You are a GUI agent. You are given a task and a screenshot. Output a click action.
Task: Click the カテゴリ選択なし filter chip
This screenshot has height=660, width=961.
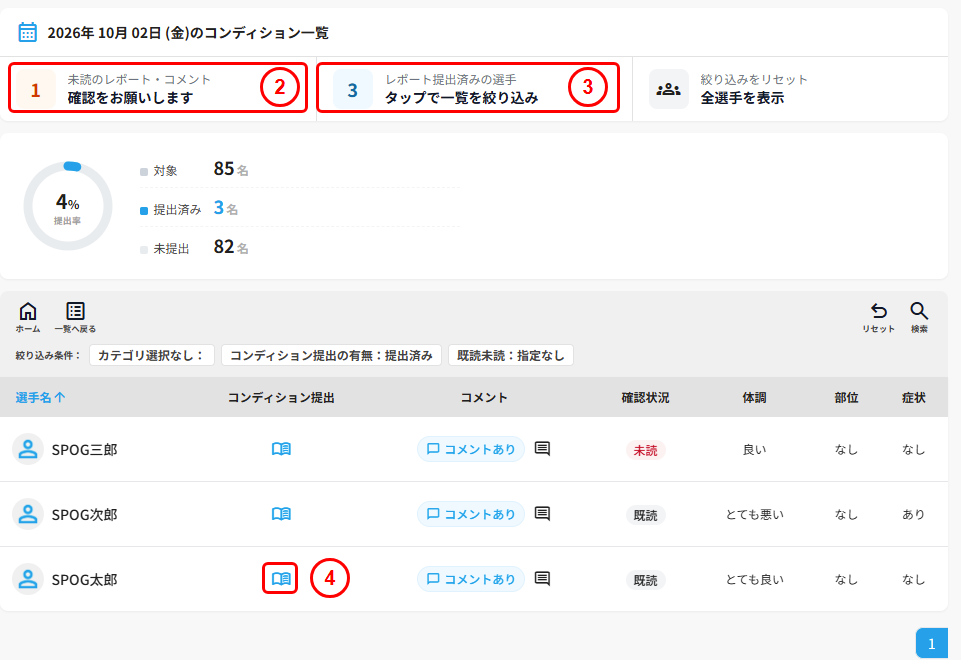(x=151, y=355)
